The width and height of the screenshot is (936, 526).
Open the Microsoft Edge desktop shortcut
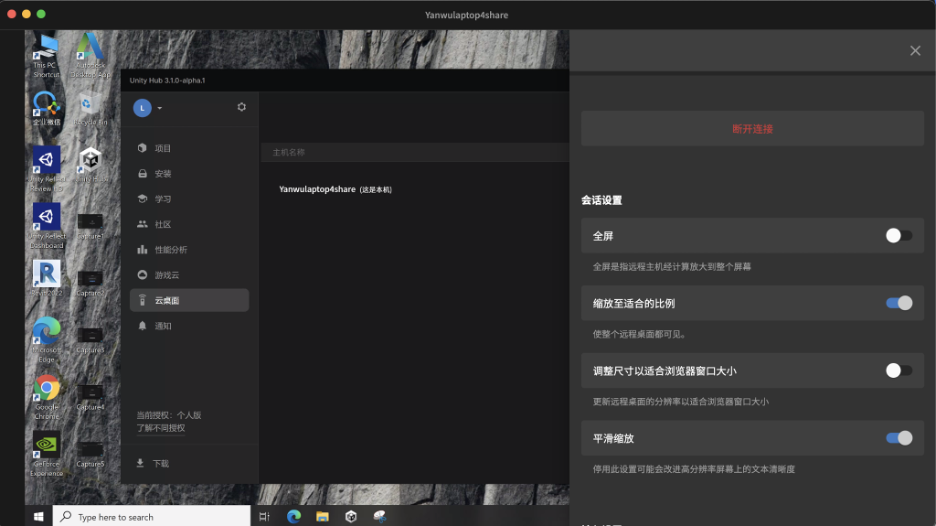click(x=46, y=339)
